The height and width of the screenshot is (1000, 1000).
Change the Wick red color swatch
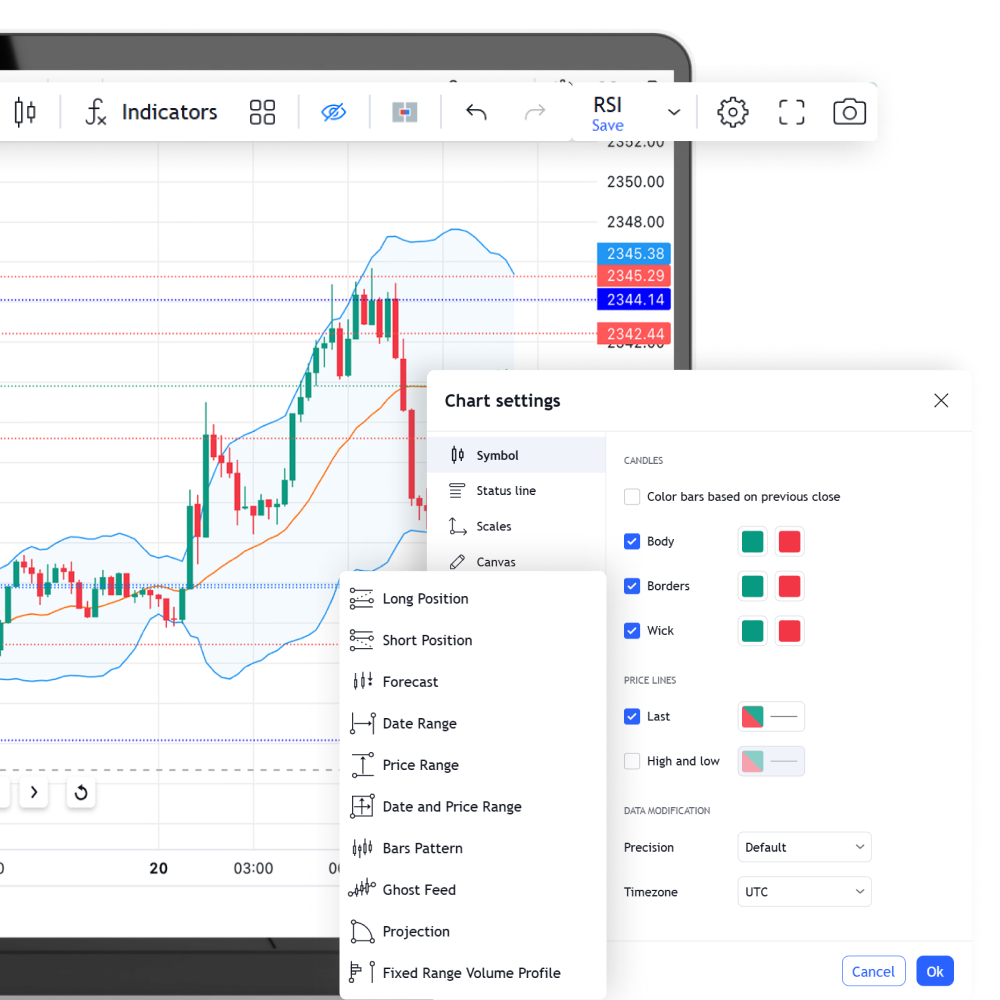[x=790, y=631]
